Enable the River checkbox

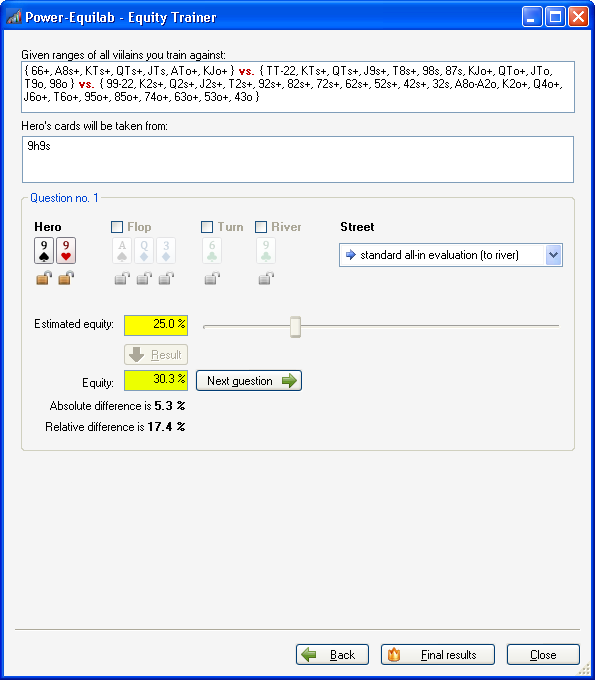pos(261,227)
